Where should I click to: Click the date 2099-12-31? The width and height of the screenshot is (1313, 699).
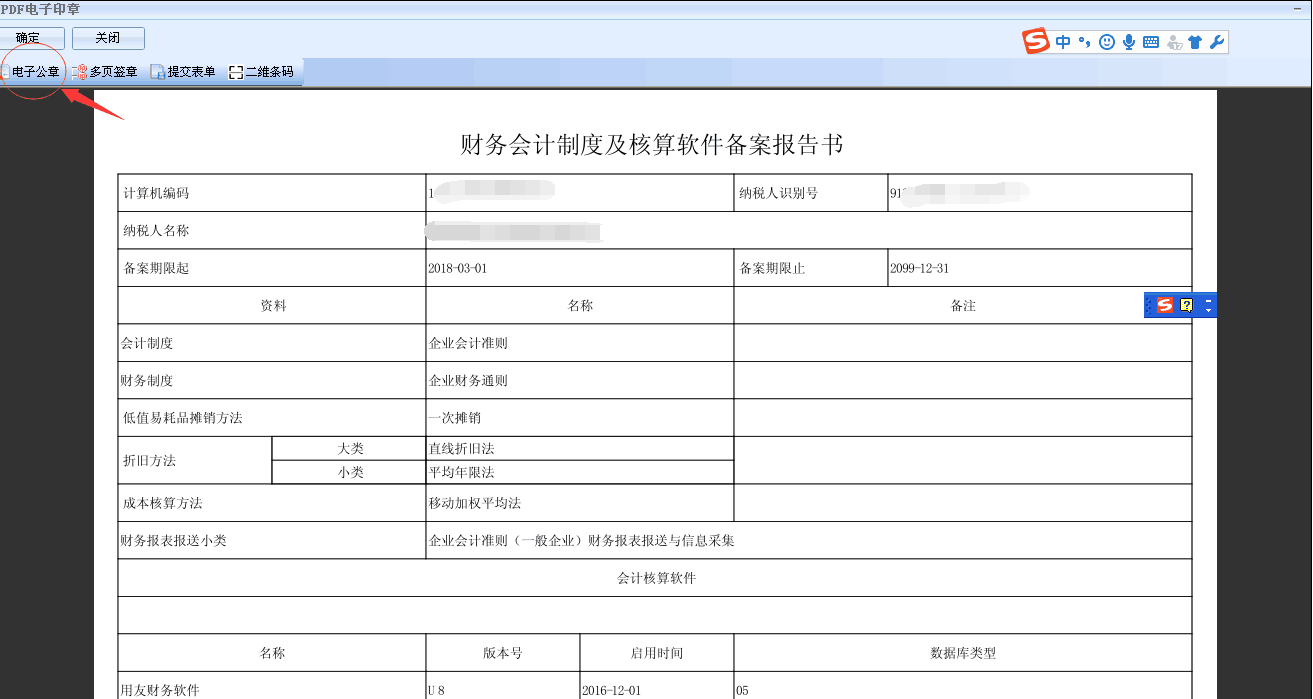919,269
